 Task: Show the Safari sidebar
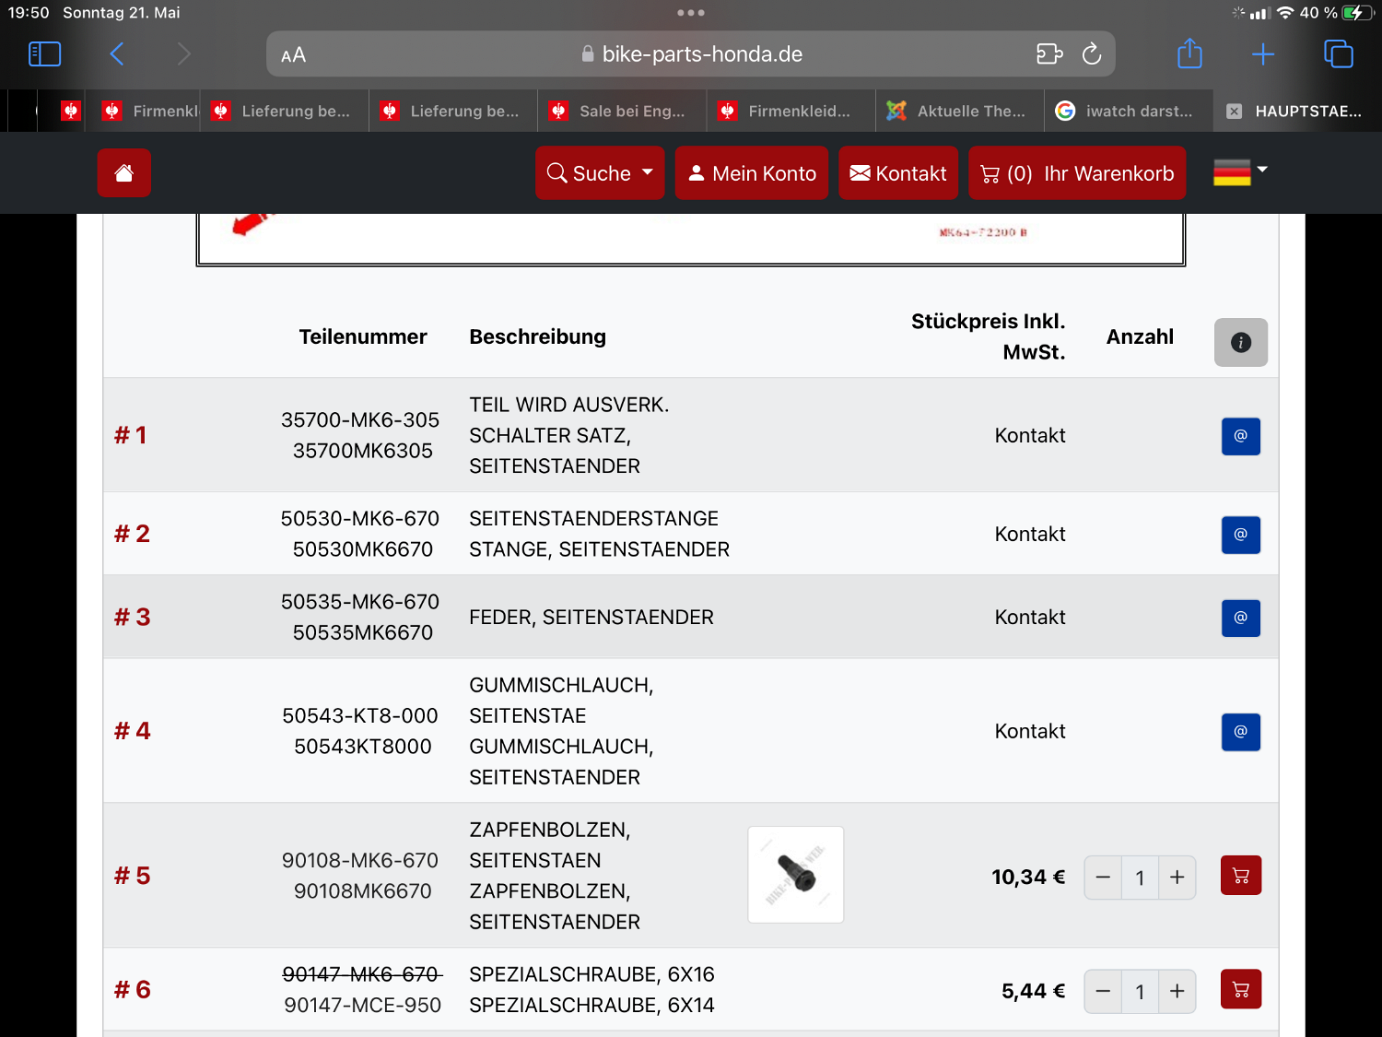[44, 54]
